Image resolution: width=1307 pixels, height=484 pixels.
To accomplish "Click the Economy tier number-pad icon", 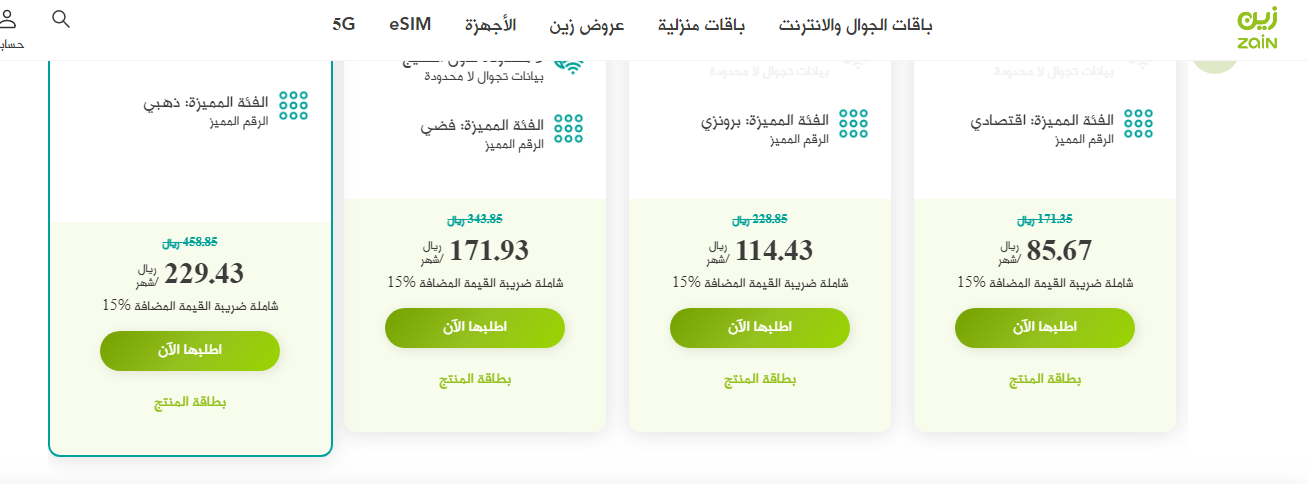I will (1138, 122).
